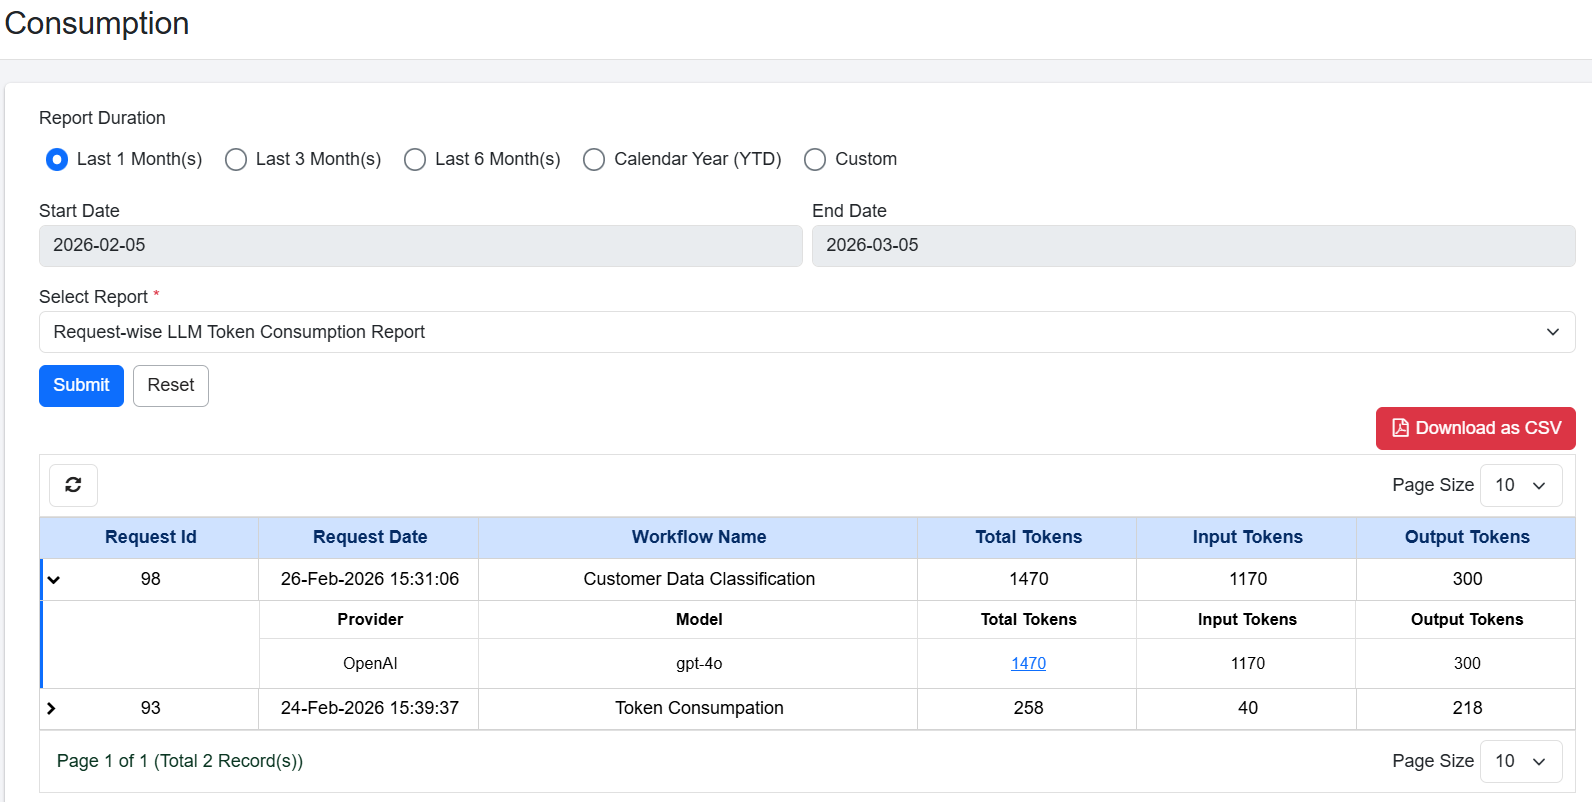Click the Start Date field
Screen dimensions: 1592x802
(x=420, y=246)
